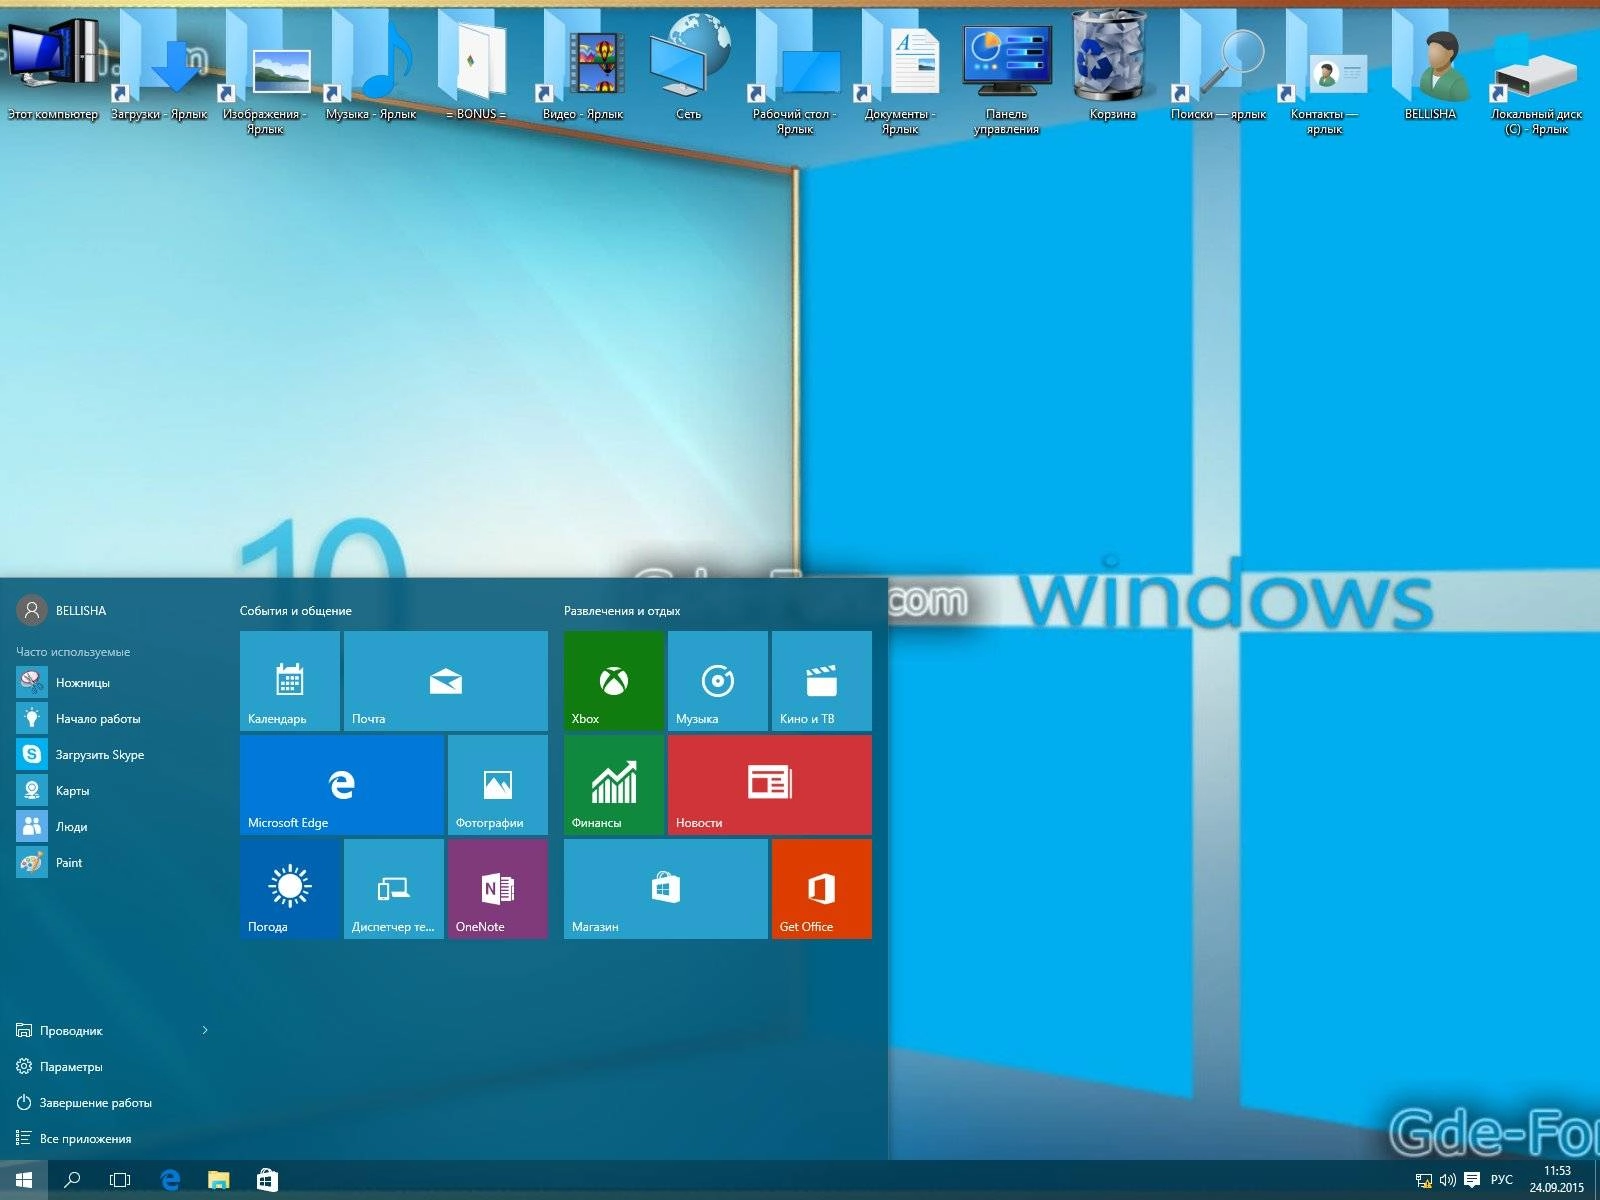This screenshot has height=1200, width=1600.
Task: Select Этот компьютер desktop icon
Action: (53, 68)
